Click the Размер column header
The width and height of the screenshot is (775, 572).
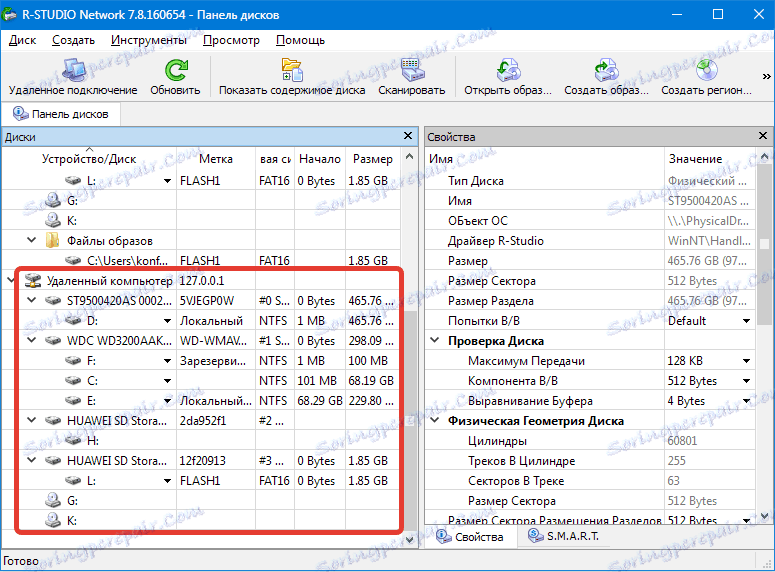point(372,159)
